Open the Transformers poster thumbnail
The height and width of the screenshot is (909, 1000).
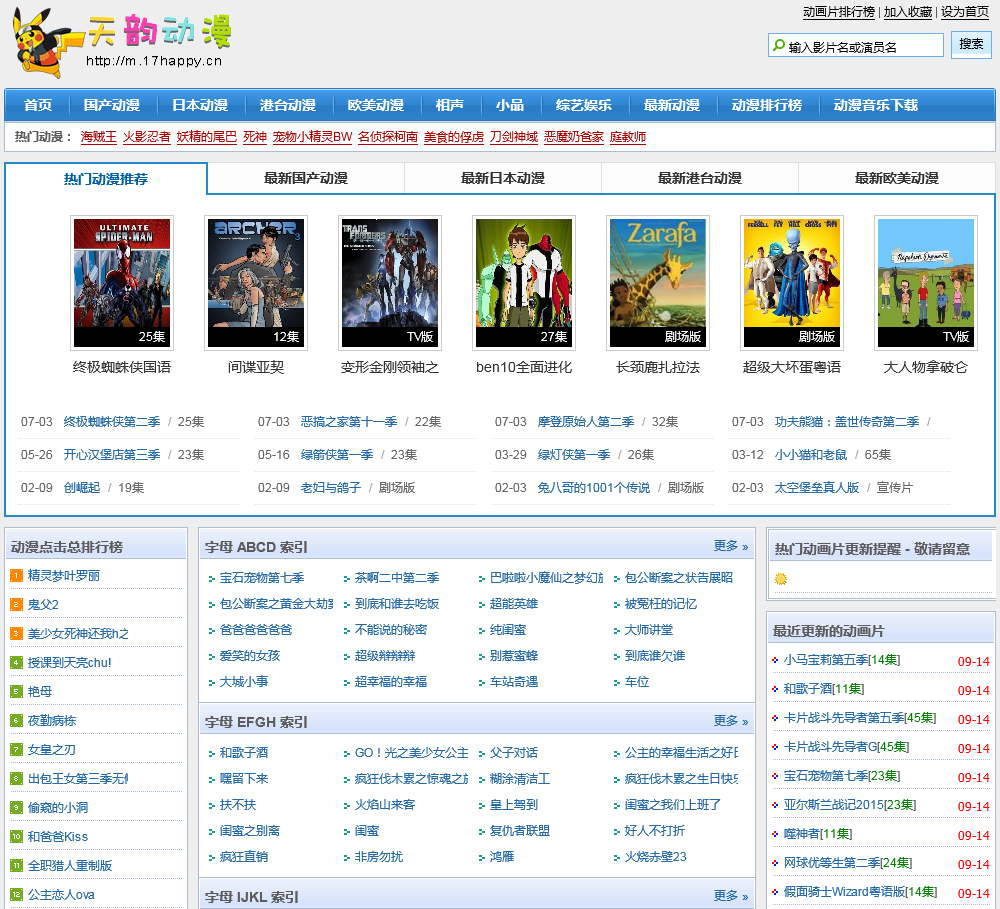pyautogui.click(x=390, y=283)
